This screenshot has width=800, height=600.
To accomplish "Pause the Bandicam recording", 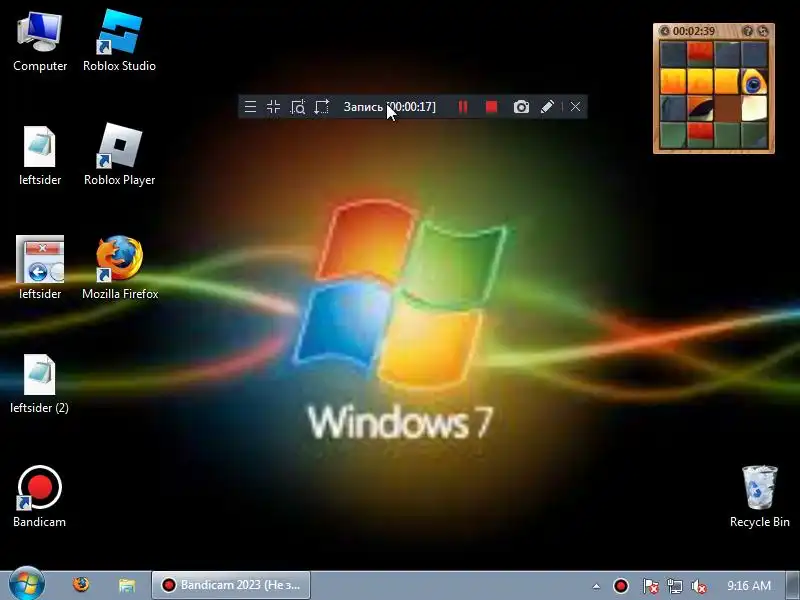I will pos(463,107).
